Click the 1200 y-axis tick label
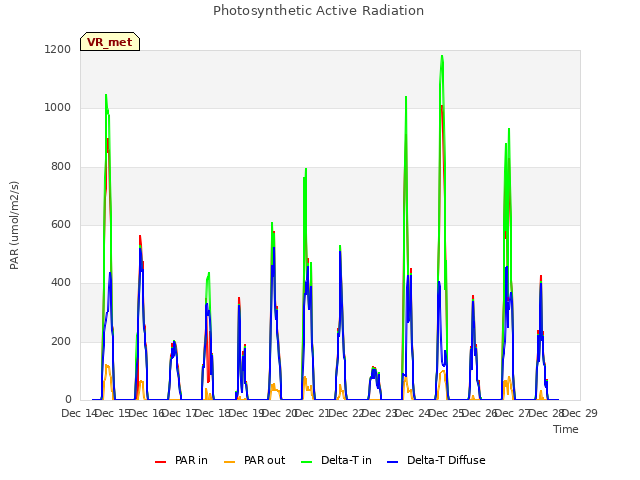Image resolution: width=640 pixels, height=480 pixels. [58, 49]
